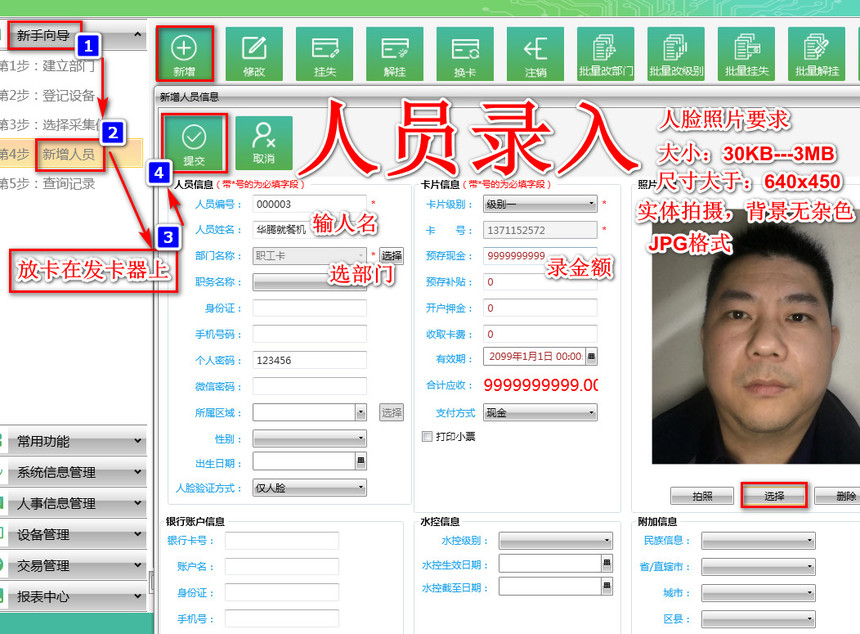Click the 批量挂失 toolbar icon
Screen dimensions: 860x634
[x=746, y=54]
